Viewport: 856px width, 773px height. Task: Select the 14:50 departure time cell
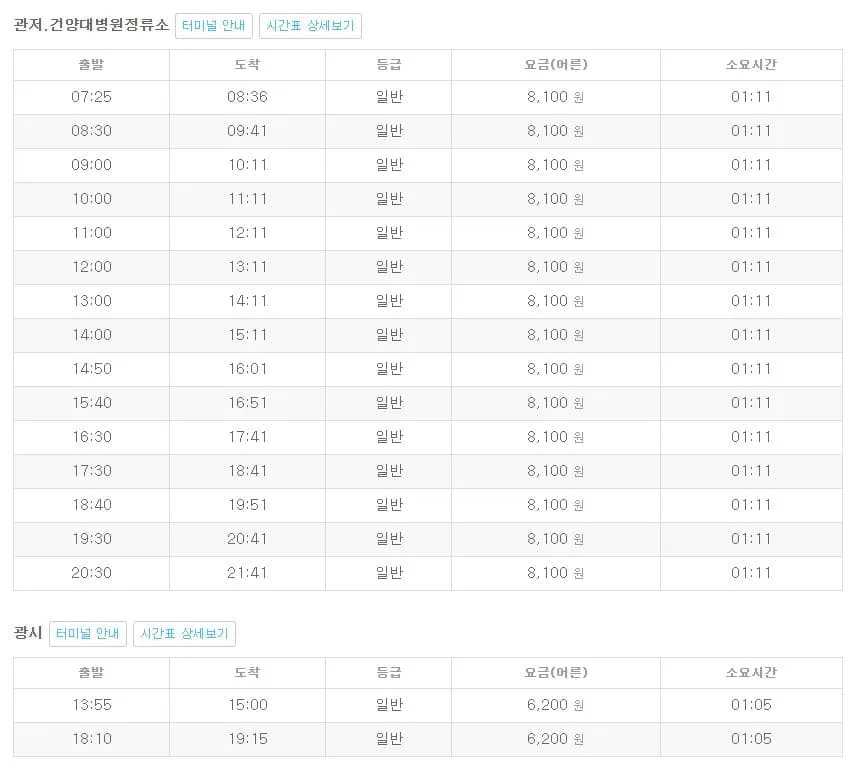(x=91, y=368)
